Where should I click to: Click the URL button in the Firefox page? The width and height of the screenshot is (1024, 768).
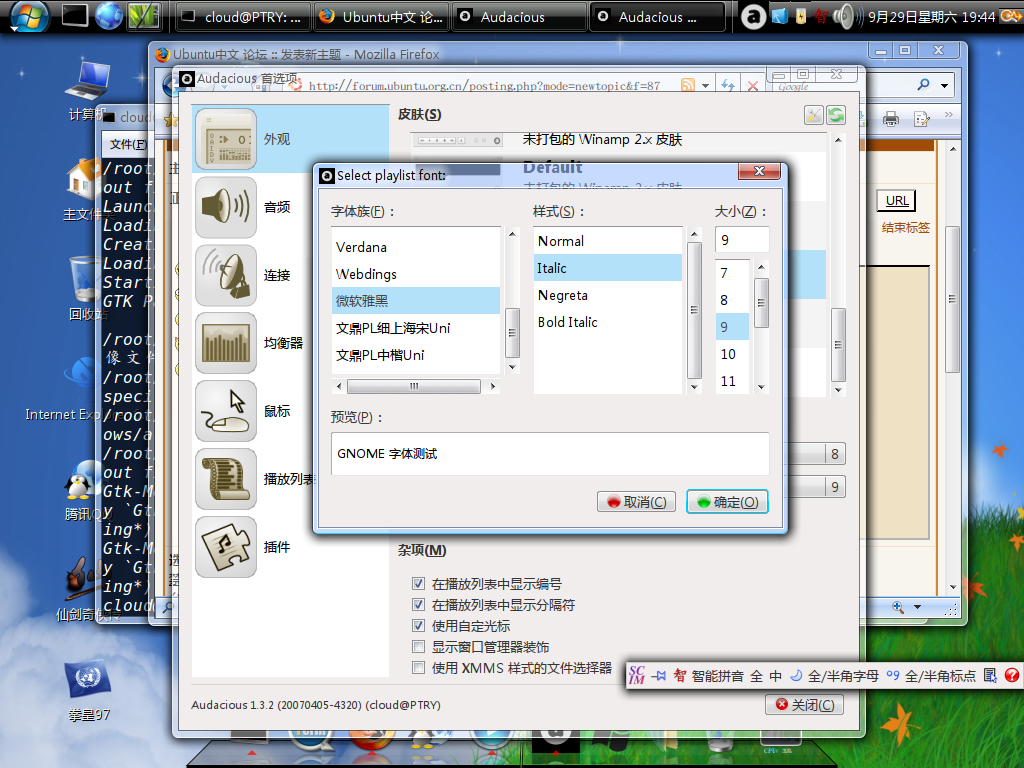896,200
